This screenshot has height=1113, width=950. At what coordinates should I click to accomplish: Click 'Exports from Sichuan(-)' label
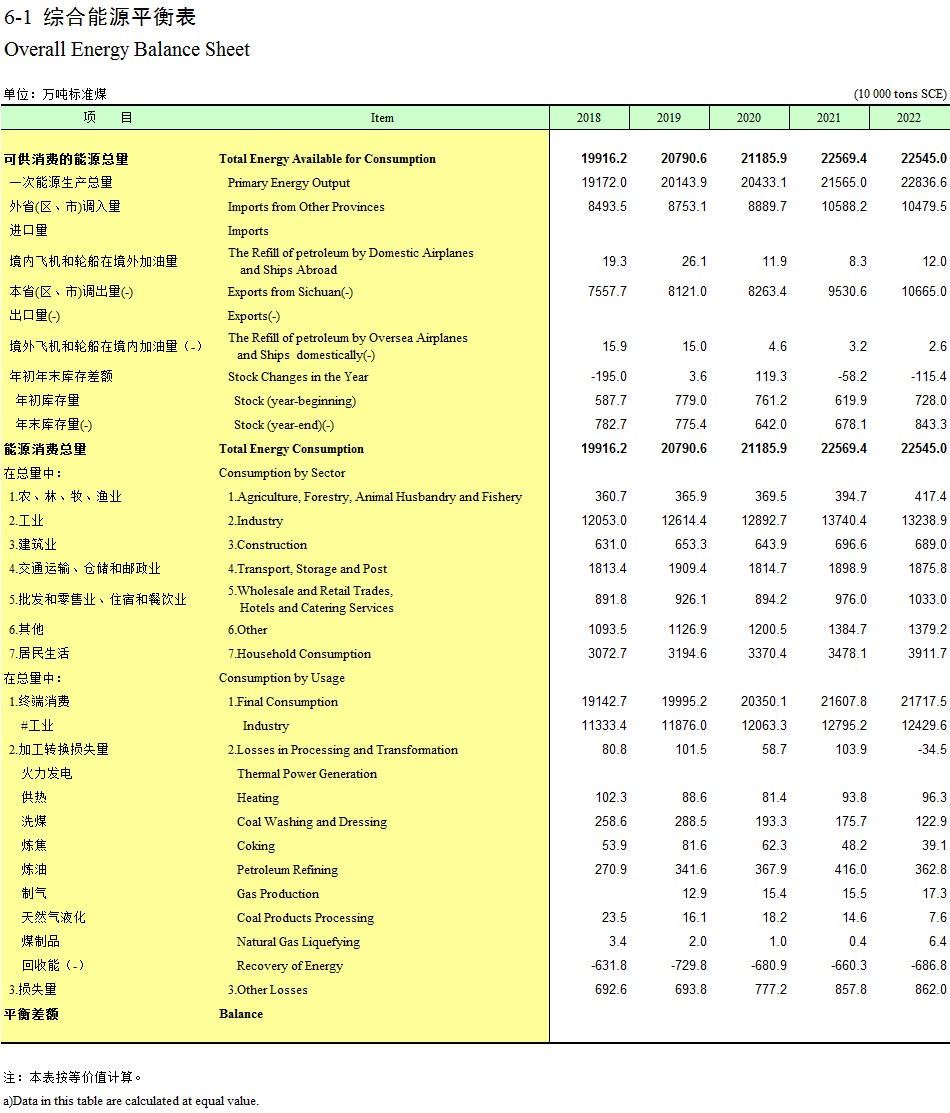pyautogui.click(x=290, y=292)
